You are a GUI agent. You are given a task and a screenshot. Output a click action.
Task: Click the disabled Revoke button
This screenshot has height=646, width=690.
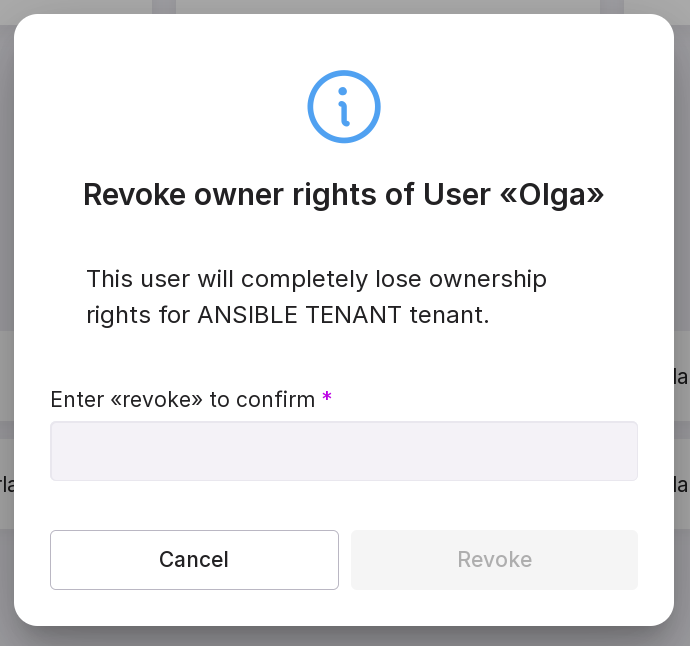[494, 560]
